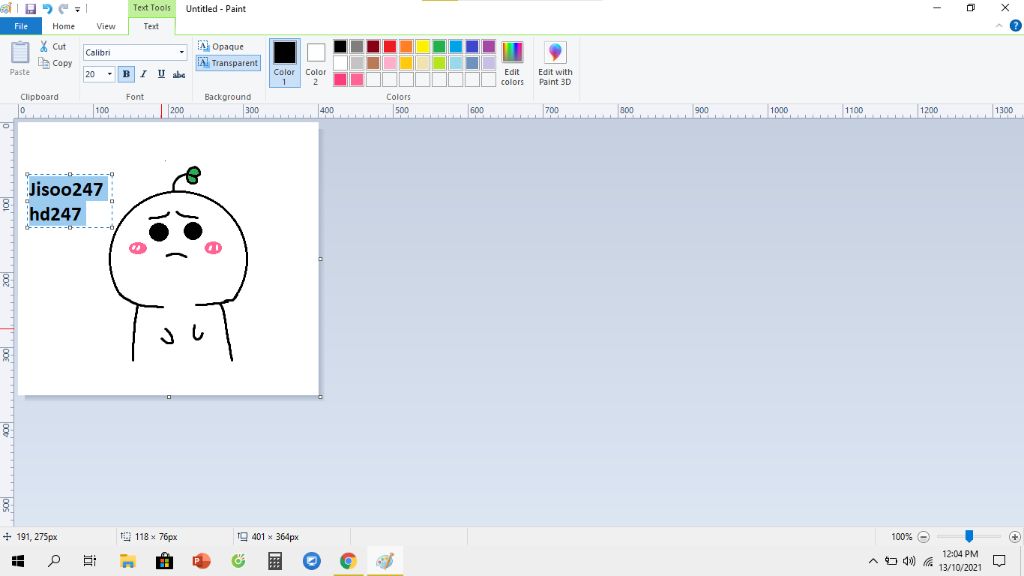Show hidden system tray icons
Image resolution: width=1024 pixels, height=576 pixels.
pyautogui.click(x=873, y=561)
